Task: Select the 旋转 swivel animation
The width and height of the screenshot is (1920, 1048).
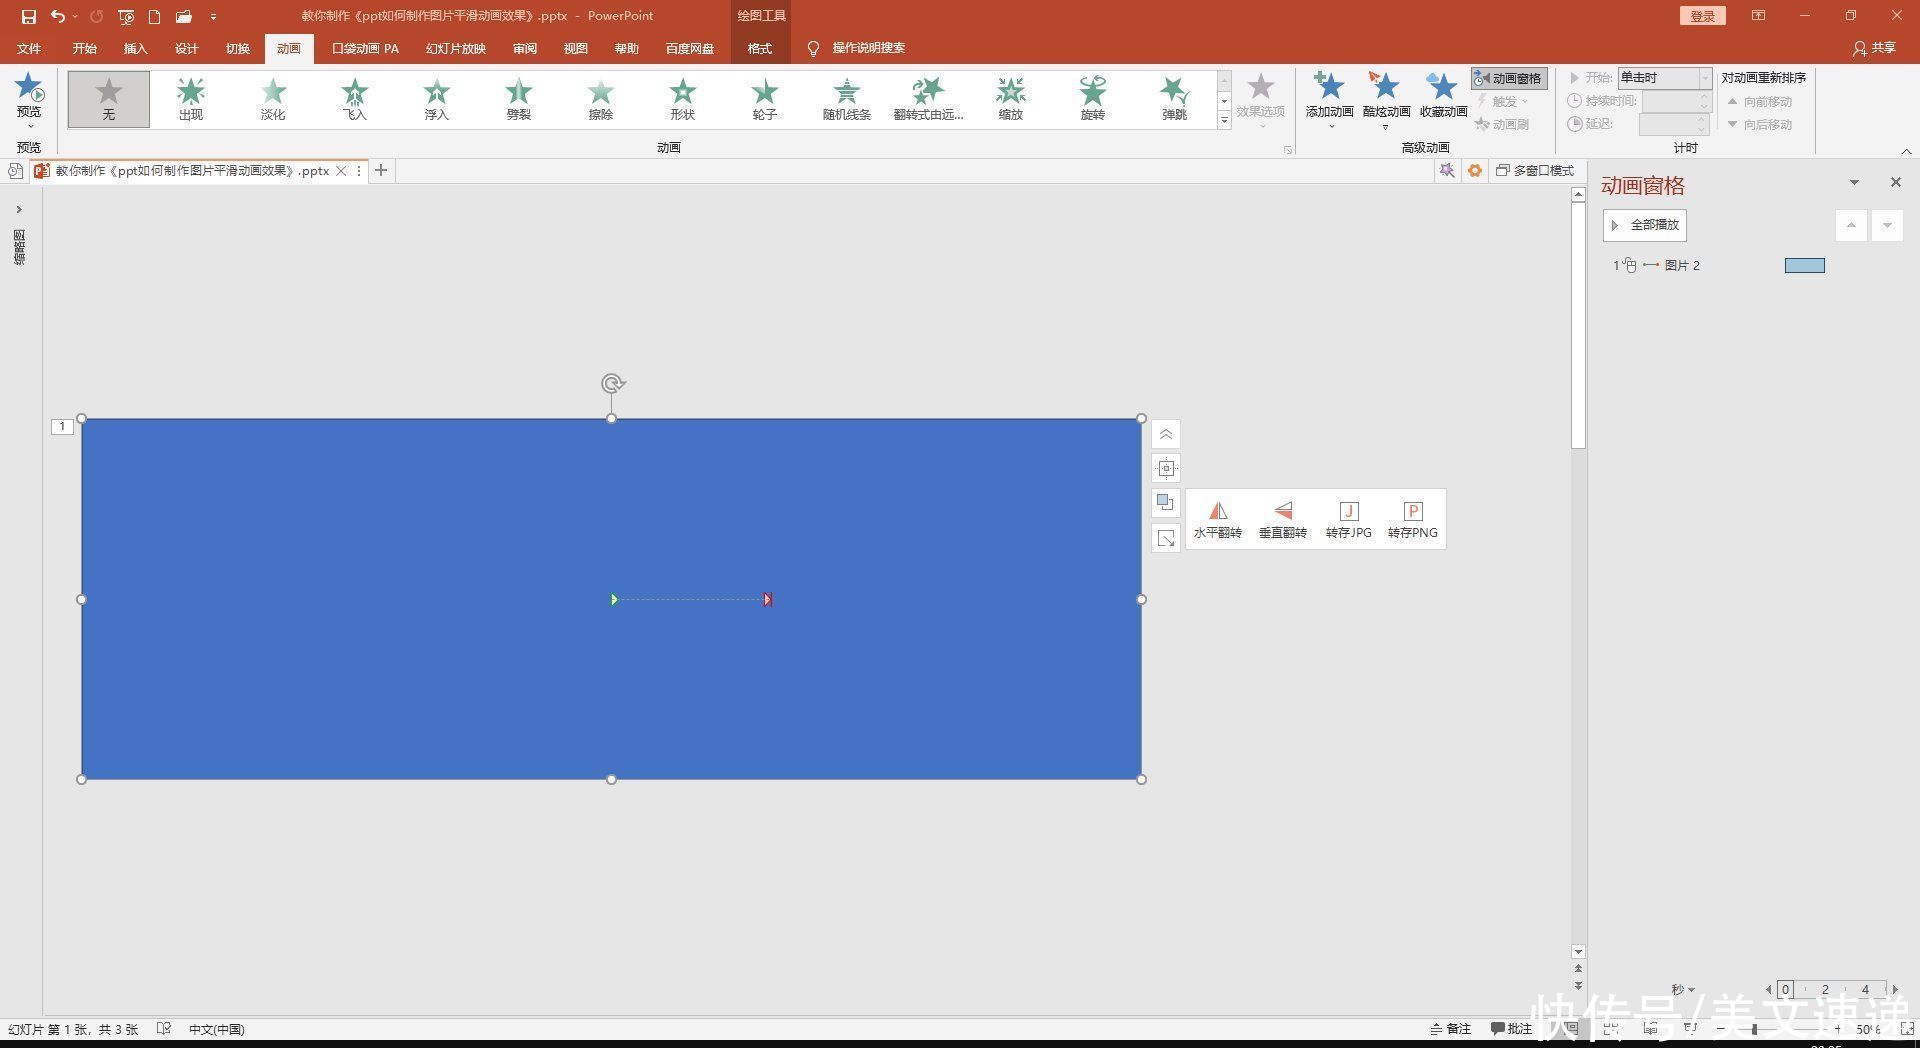Action: pyautogui.click(x=1093, y=99)
